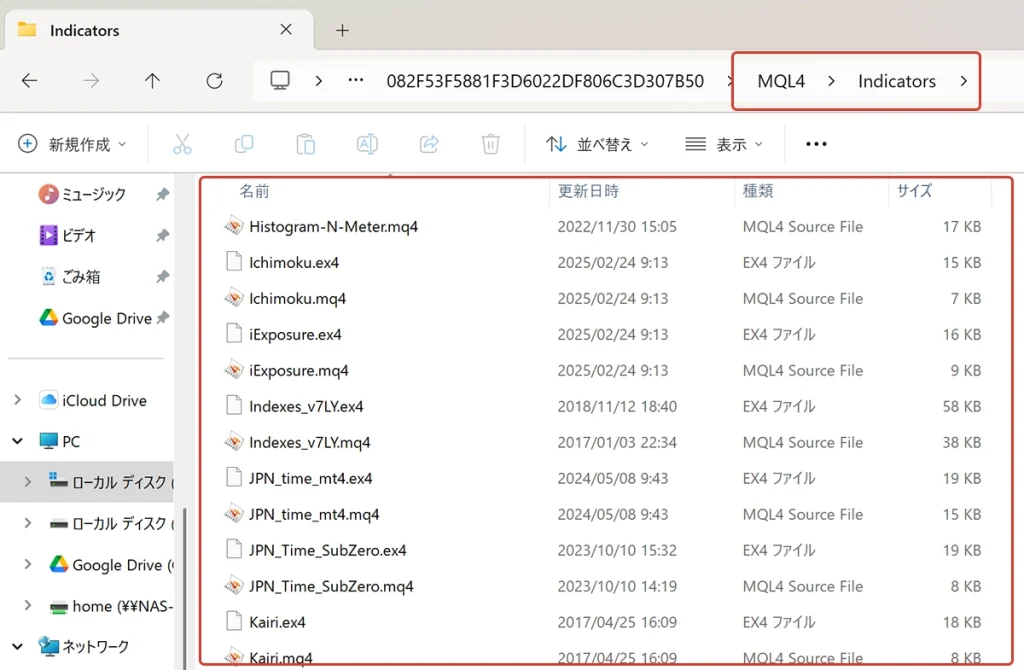Expand chevron after the PC icon
1024x670 pixels.
click(x=319, y=81)
